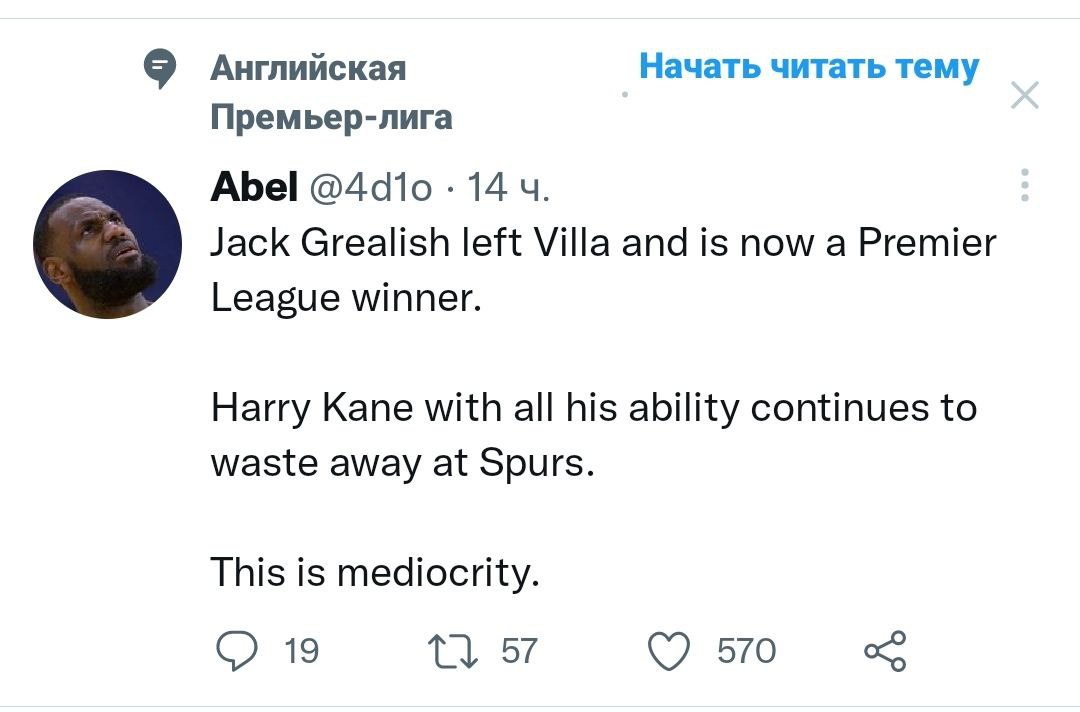Click the topic pin icon beside Английская
Viewport: 1080px width, 712px height.
pyautogui.click(x=158, y=70)
